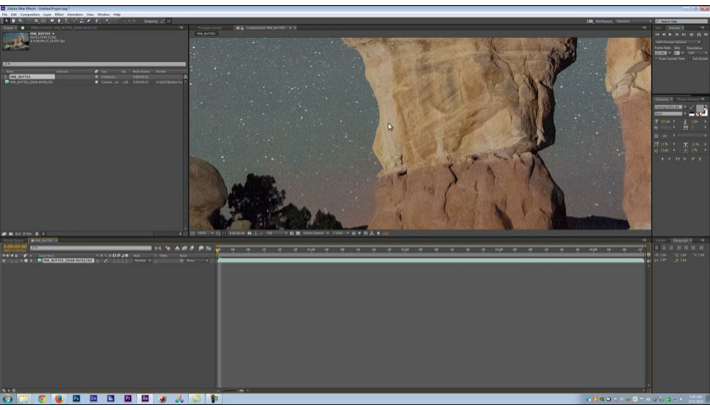Screen dimensions: 710x410
Task: Select the Eraser tool
Action: [x=89, y=21]
